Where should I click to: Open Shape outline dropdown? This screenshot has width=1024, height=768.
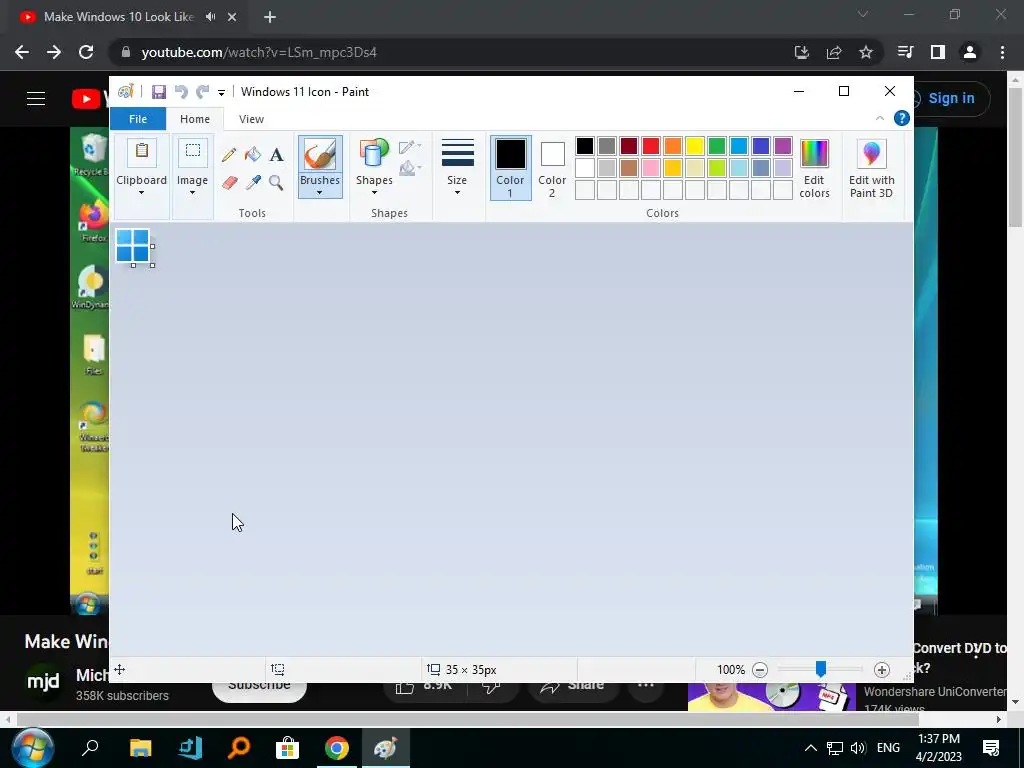[x=410, y=147]
